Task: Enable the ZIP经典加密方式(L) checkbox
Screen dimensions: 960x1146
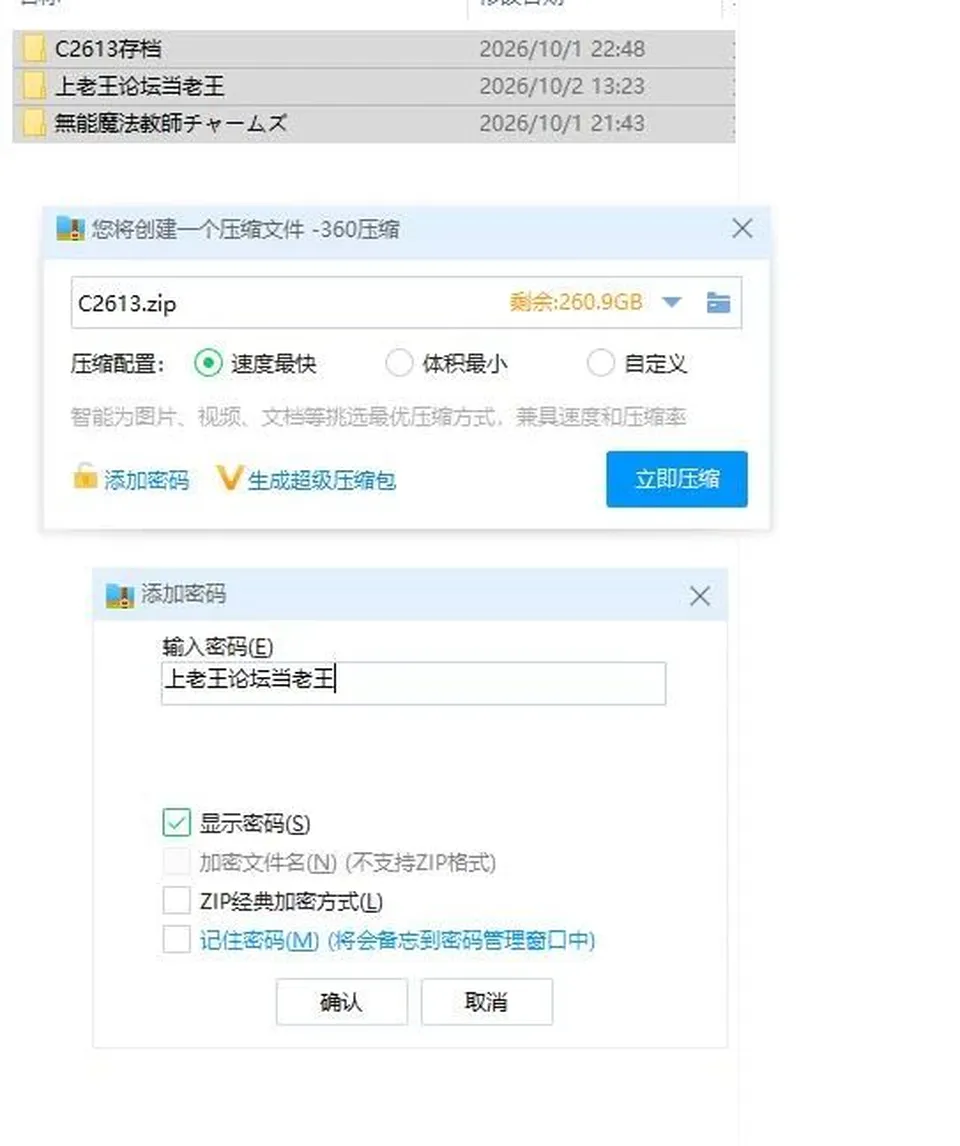Action: click(x=177, y=900)
